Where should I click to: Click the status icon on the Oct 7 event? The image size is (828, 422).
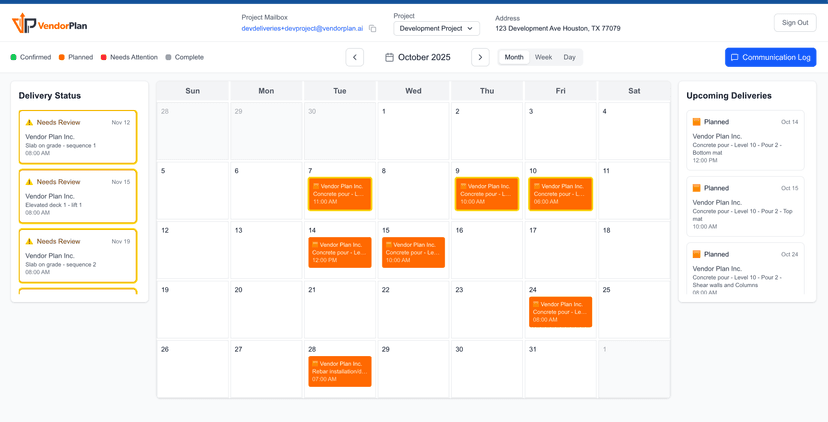click(x=316, y=186)
